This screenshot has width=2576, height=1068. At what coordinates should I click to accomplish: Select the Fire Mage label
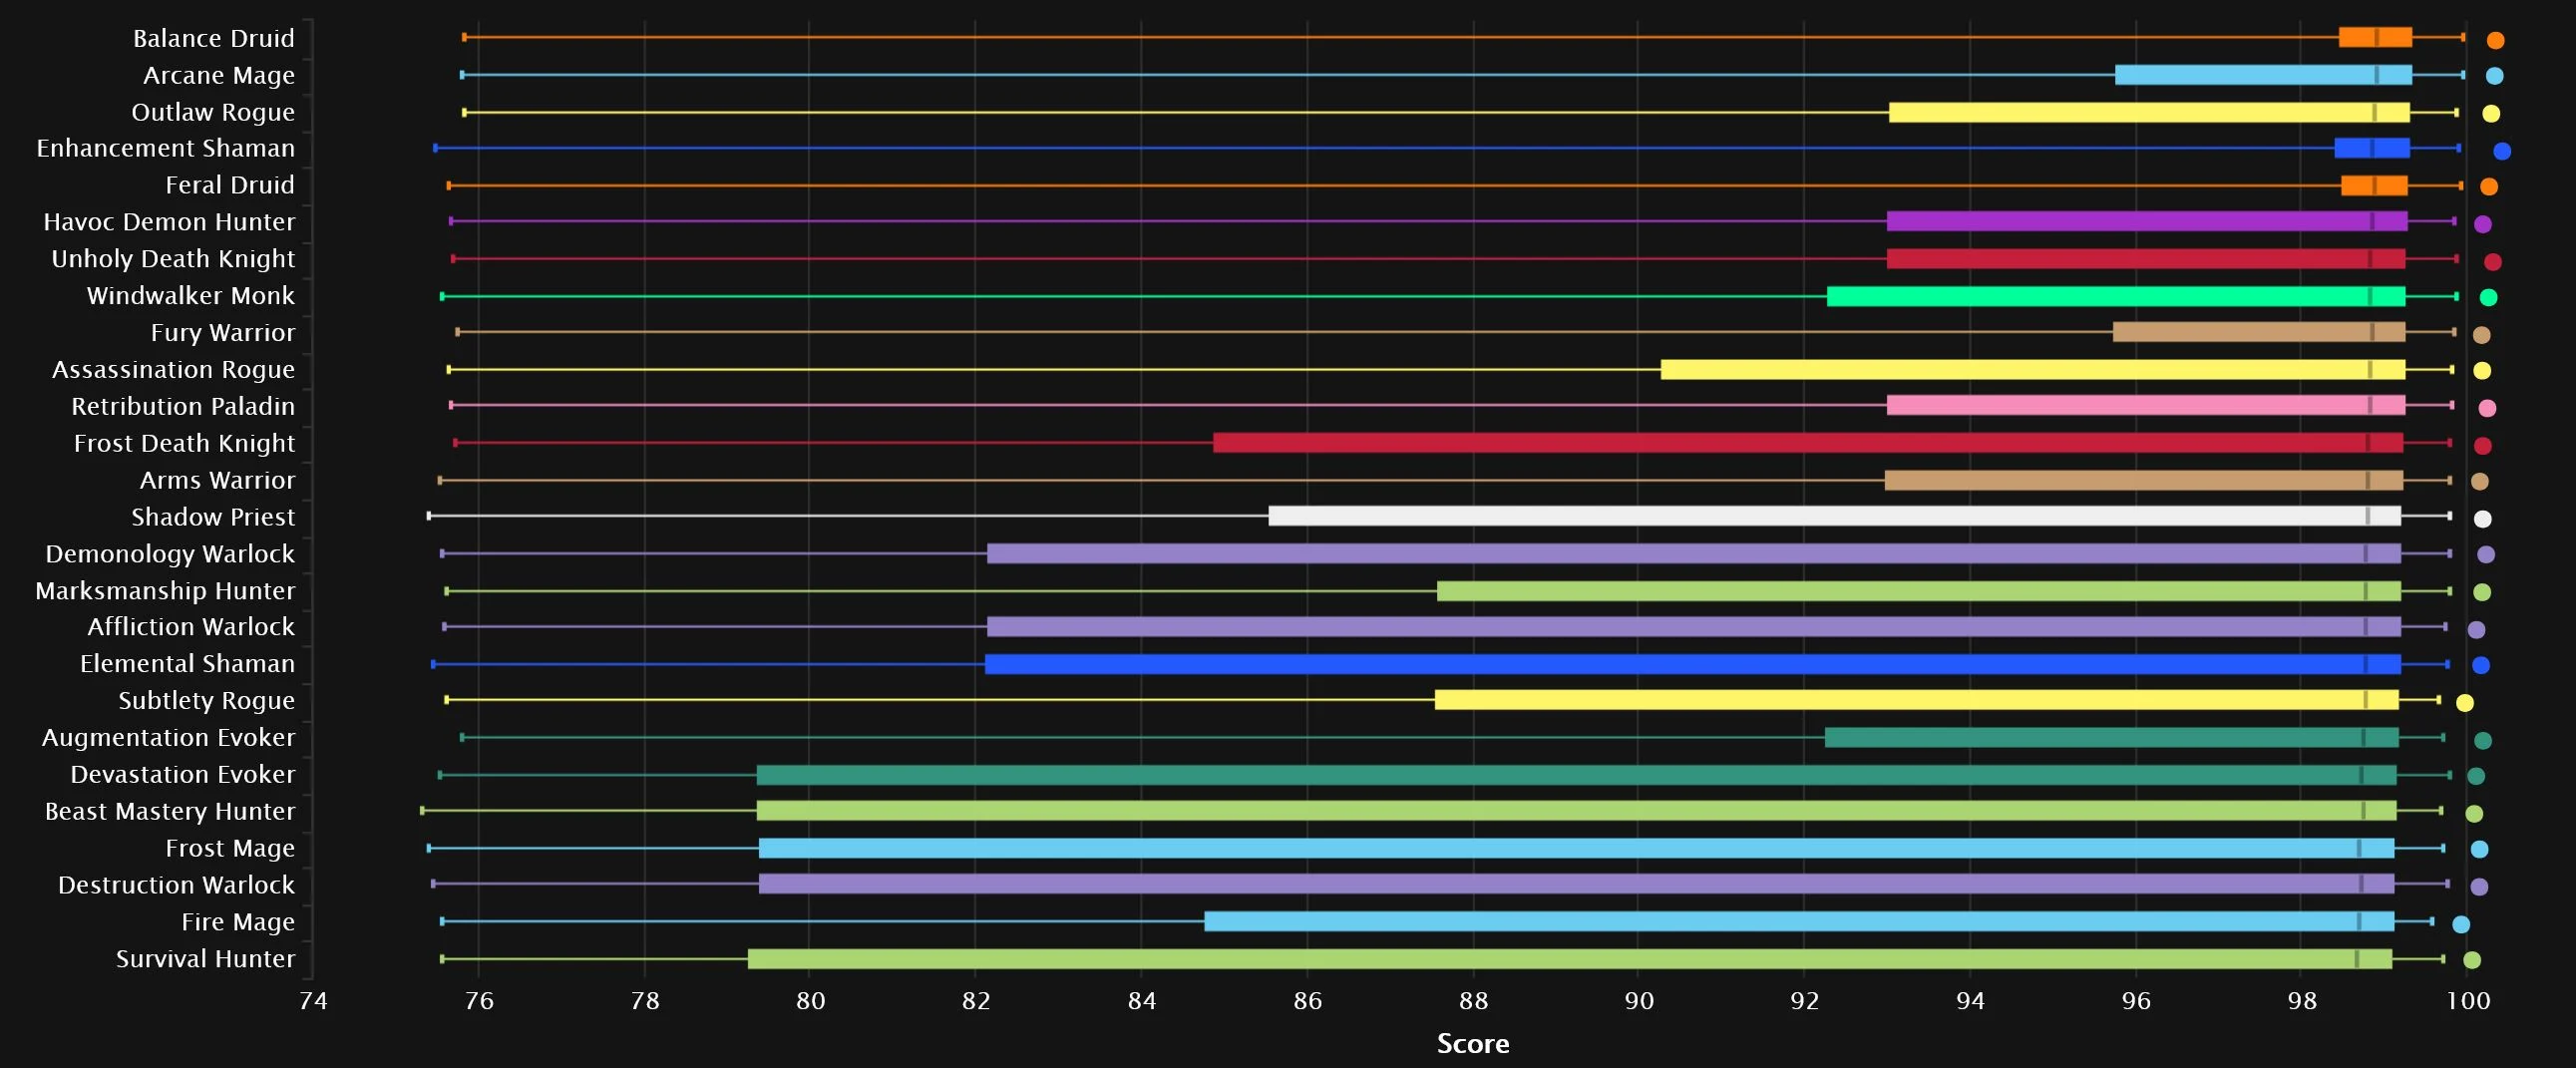(x=238, y=922)
